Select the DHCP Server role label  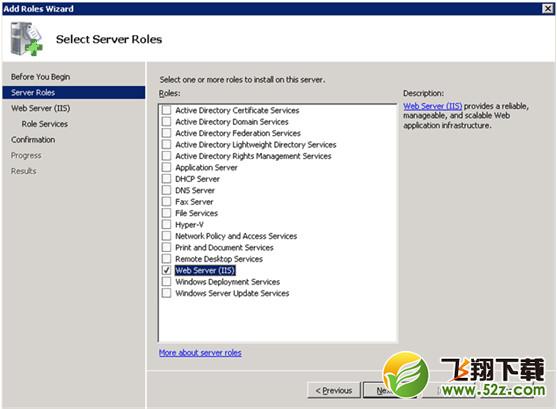pyautogui.click(x=198, y=179)
